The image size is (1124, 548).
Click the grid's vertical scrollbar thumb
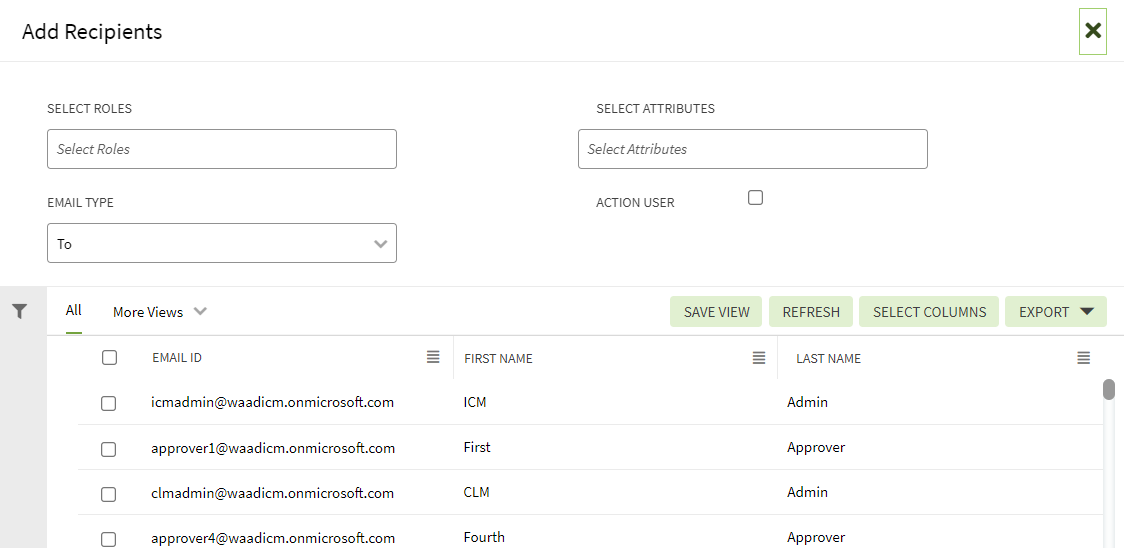tap(1108, 389)
